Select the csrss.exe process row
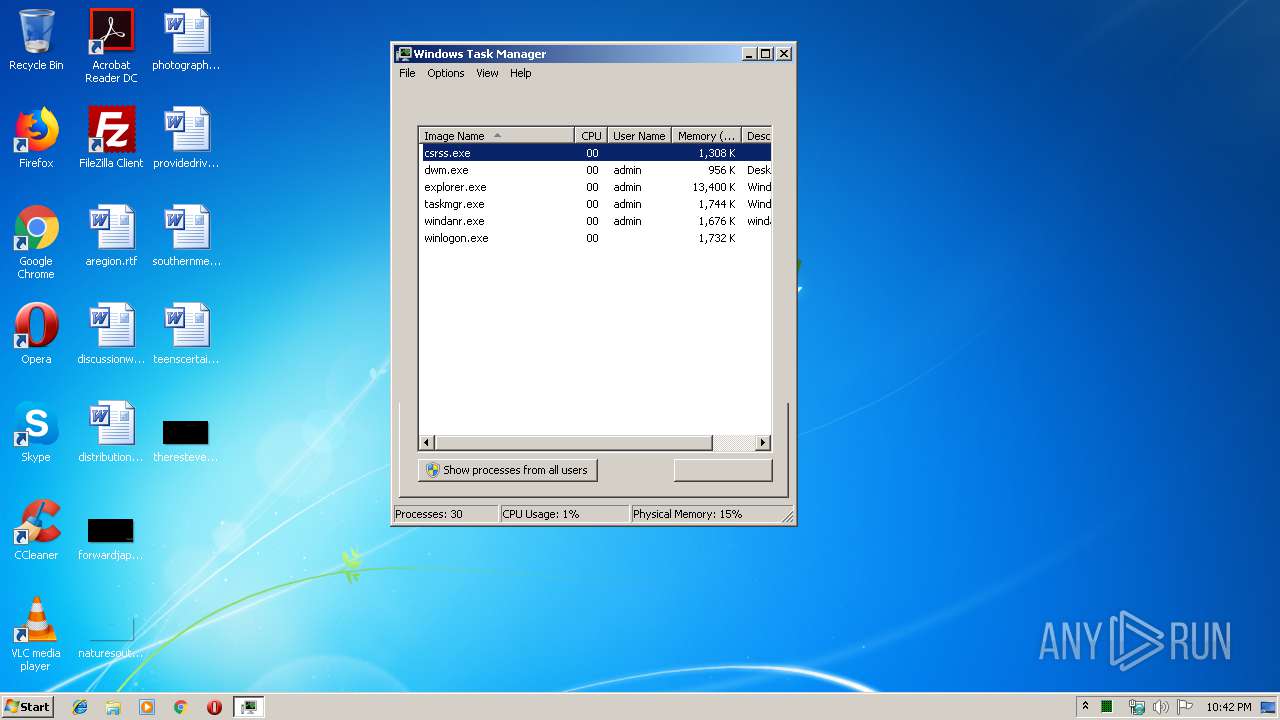 [x=595, y=153]
